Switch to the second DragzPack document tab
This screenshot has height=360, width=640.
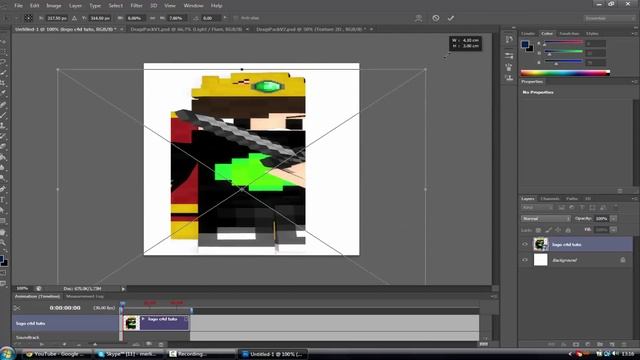click(x=311, y=29)
